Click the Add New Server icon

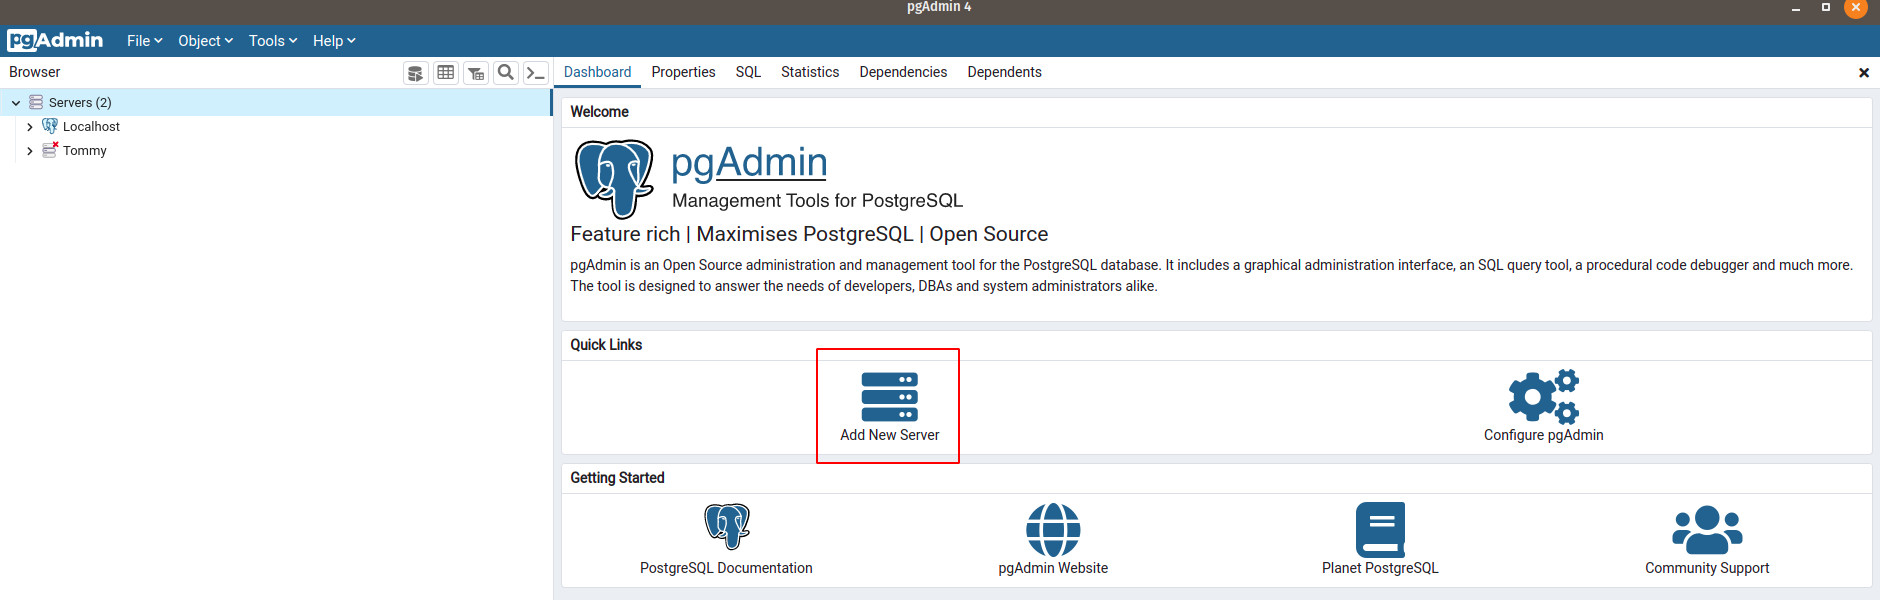point(889,397)
